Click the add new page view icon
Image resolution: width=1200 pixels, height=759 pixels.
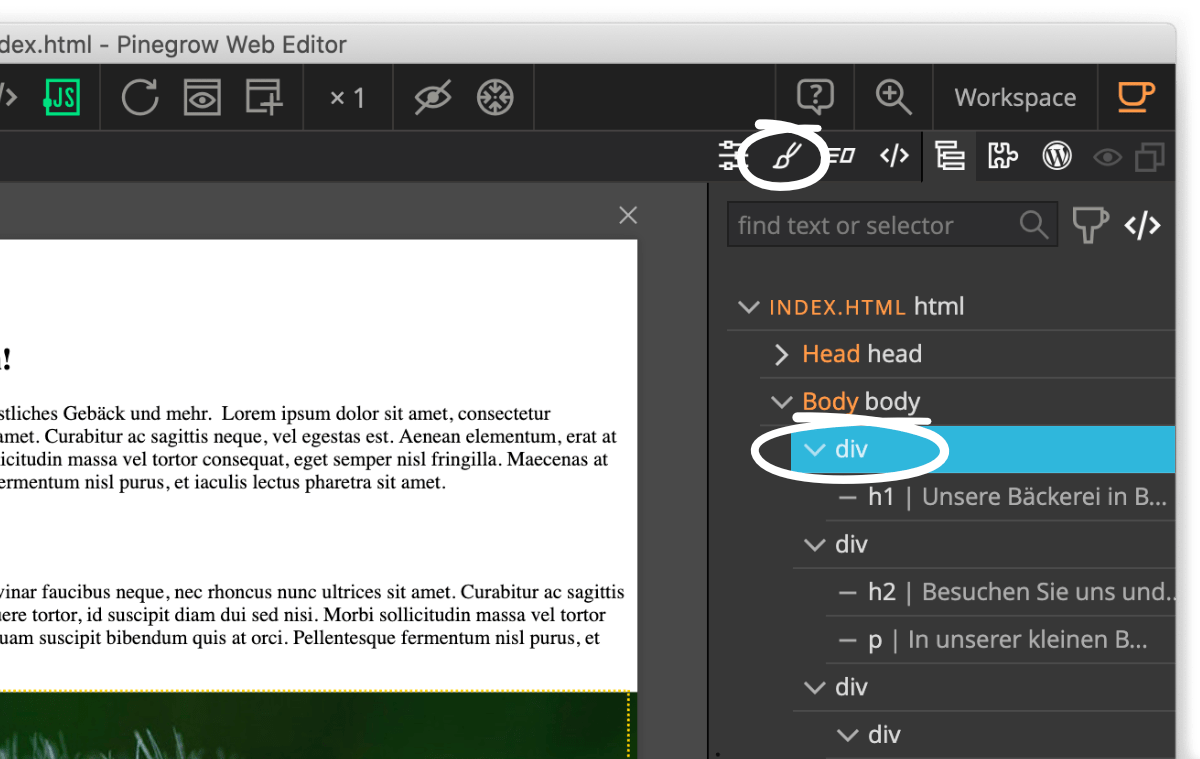pos(264,97)
